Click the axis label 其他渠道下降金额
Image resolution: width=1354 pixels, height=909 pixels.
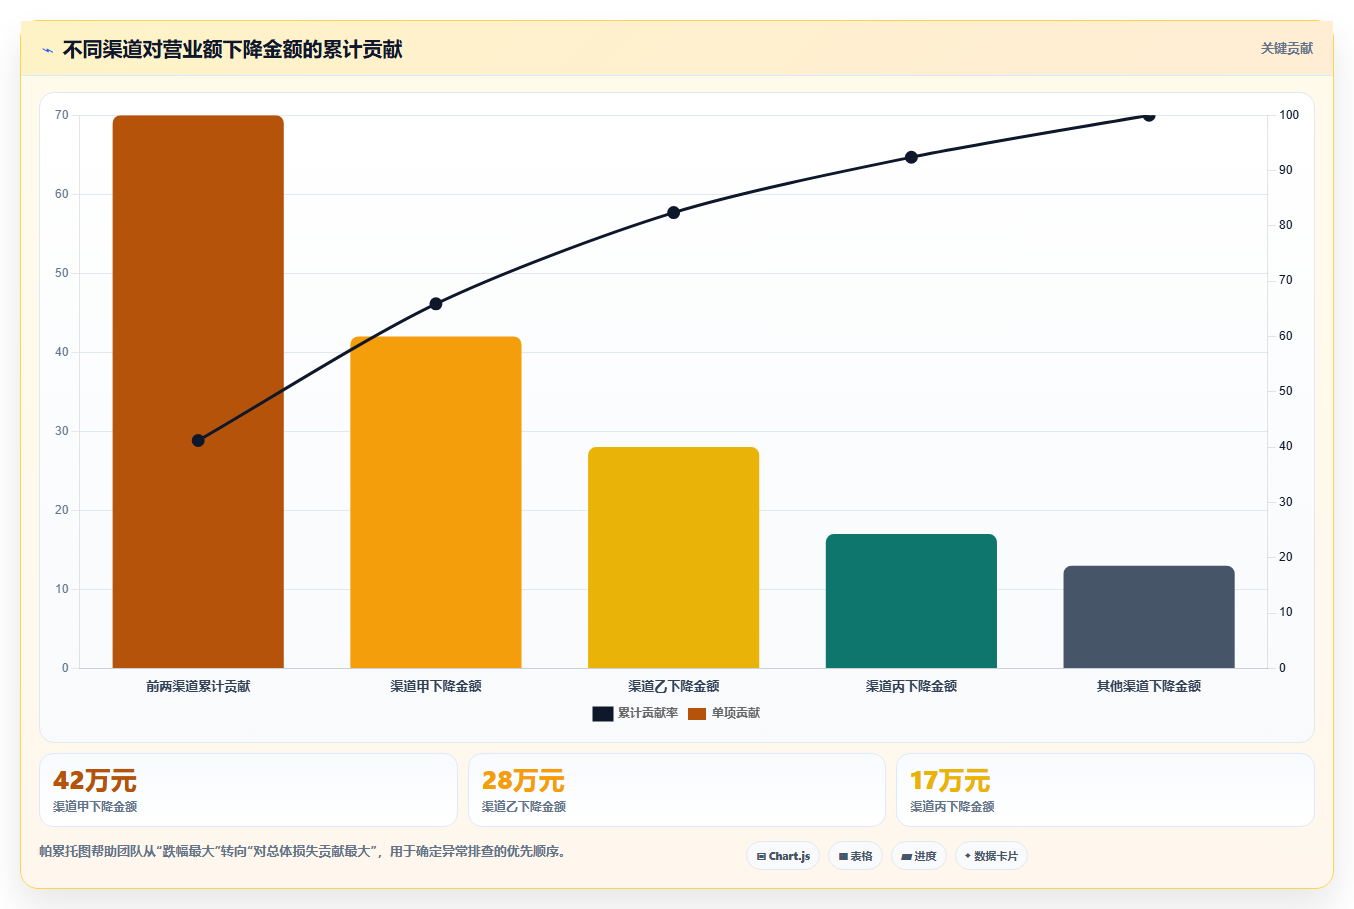(1149, 686)
